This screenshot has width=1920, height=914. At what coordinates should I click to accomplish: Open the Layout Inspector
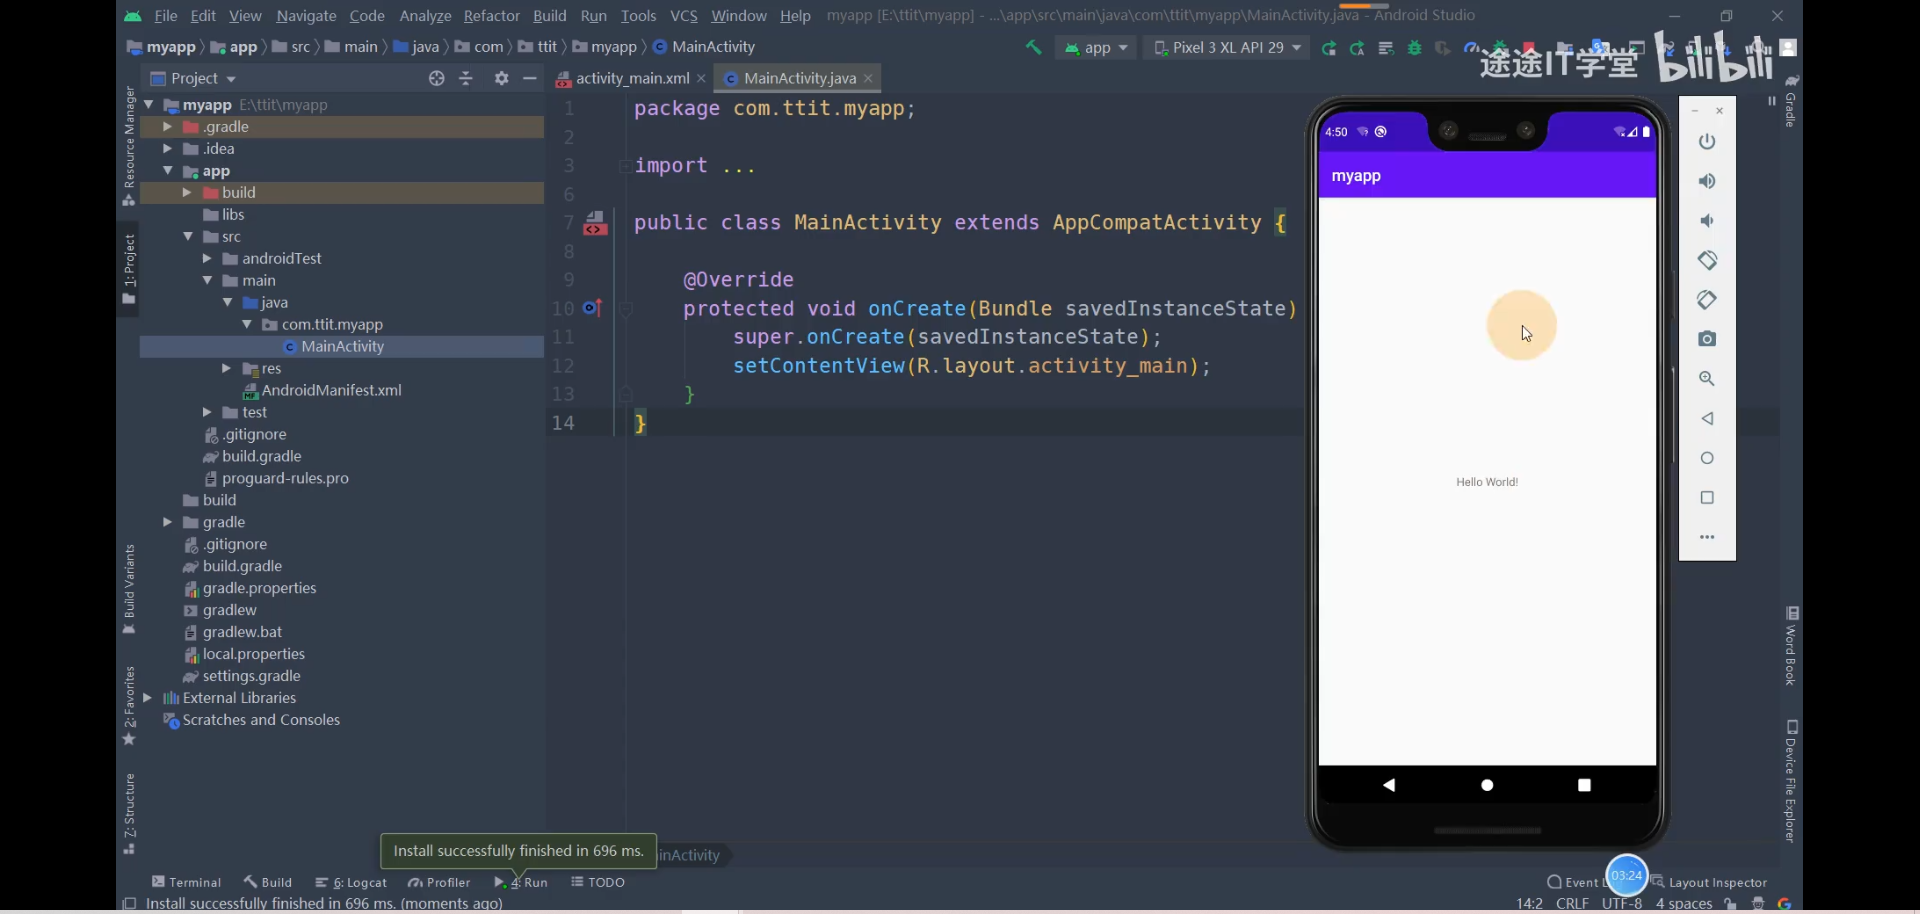click(x=1708, y=882)
